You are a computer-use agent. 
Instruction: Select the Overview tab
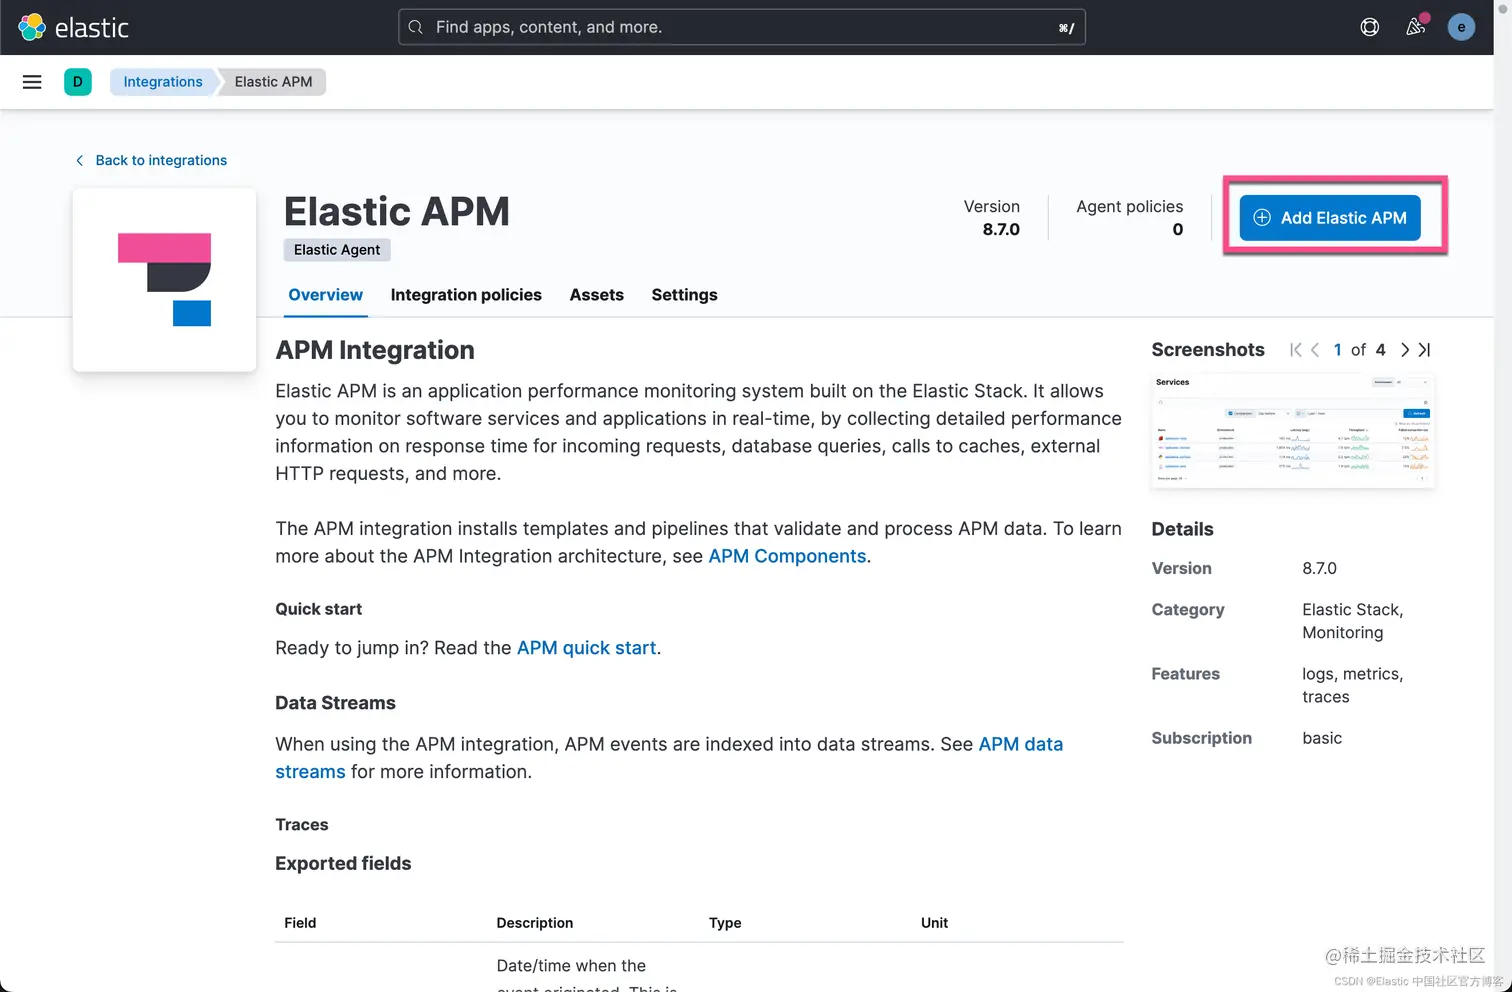325,295
